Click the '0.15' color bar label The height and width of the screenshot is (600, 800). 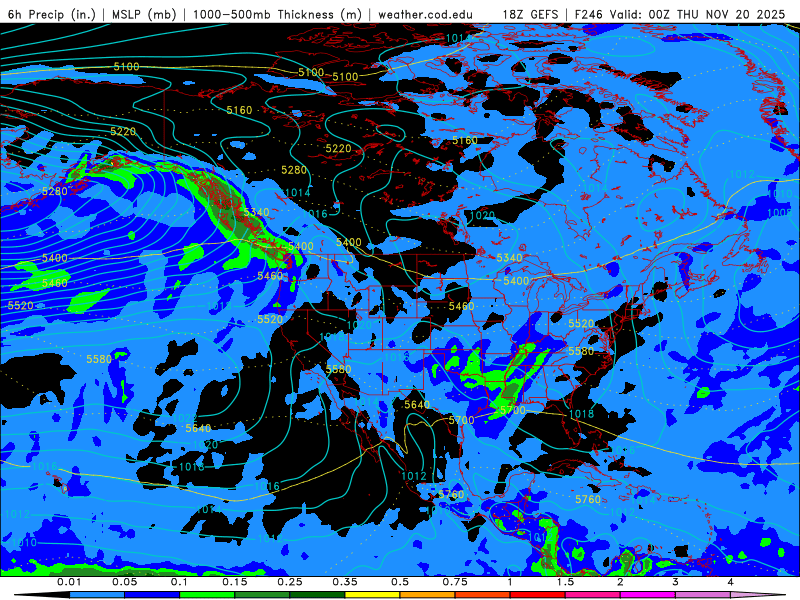click(x=235, y=582)
